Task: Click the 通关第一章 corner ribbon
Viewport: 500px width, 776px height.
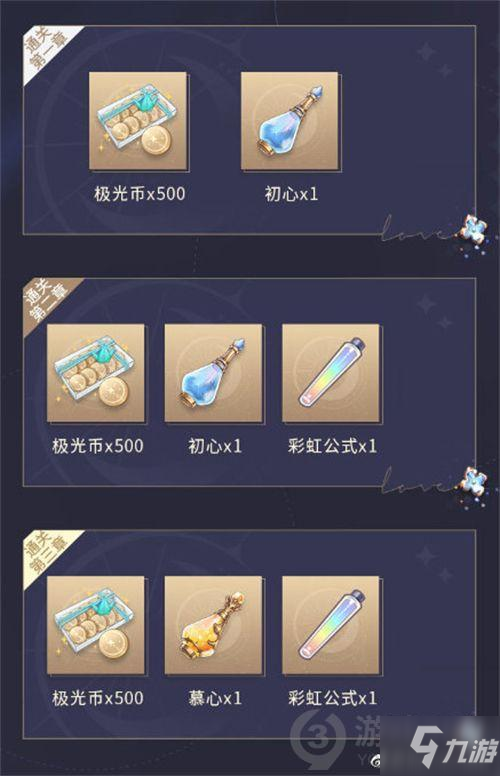Action: 47,49
